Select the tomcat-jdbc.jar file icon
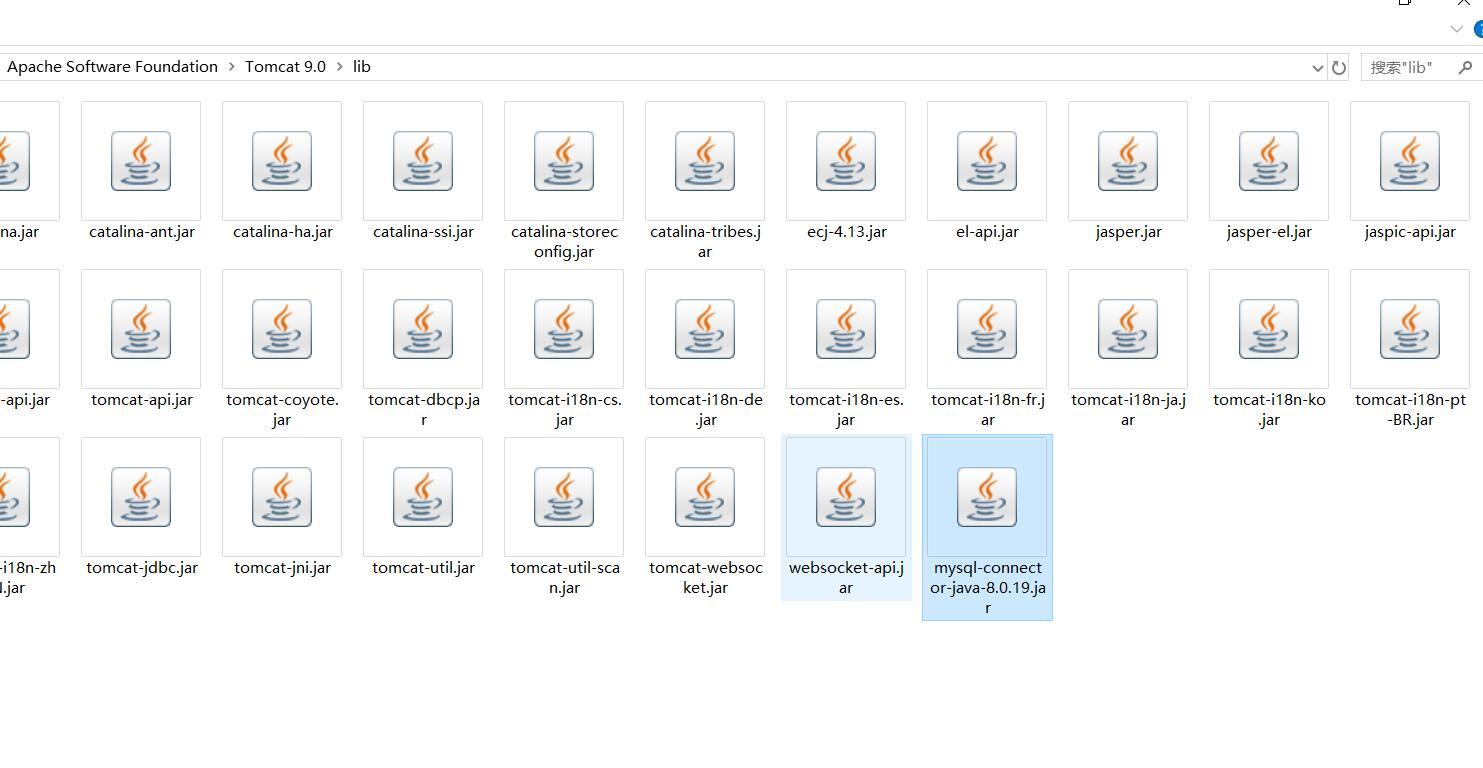Screen dimensions: 1483x768 click(141, 496)
